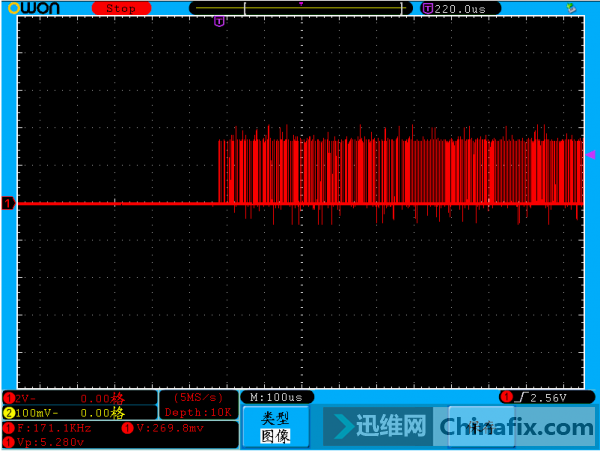
Task: Click the red Stop status button
Action: [x=121, y=8]
